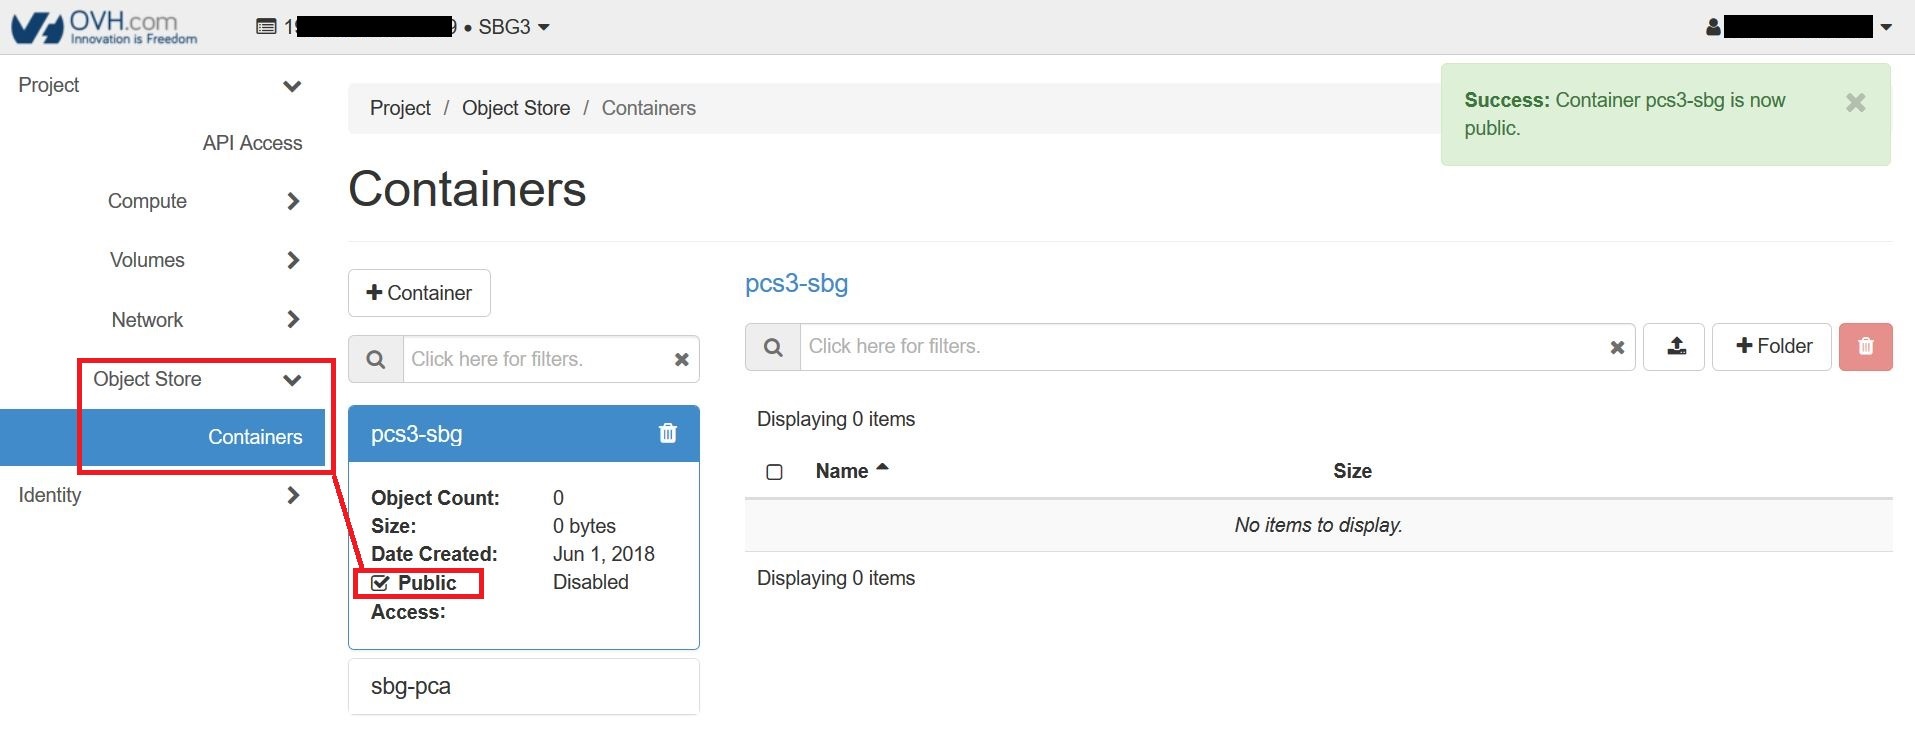Check the select-all objects checkbox
Image resolution: width=1915 pixels, height=730 pixels.
(x=774, y=472)
